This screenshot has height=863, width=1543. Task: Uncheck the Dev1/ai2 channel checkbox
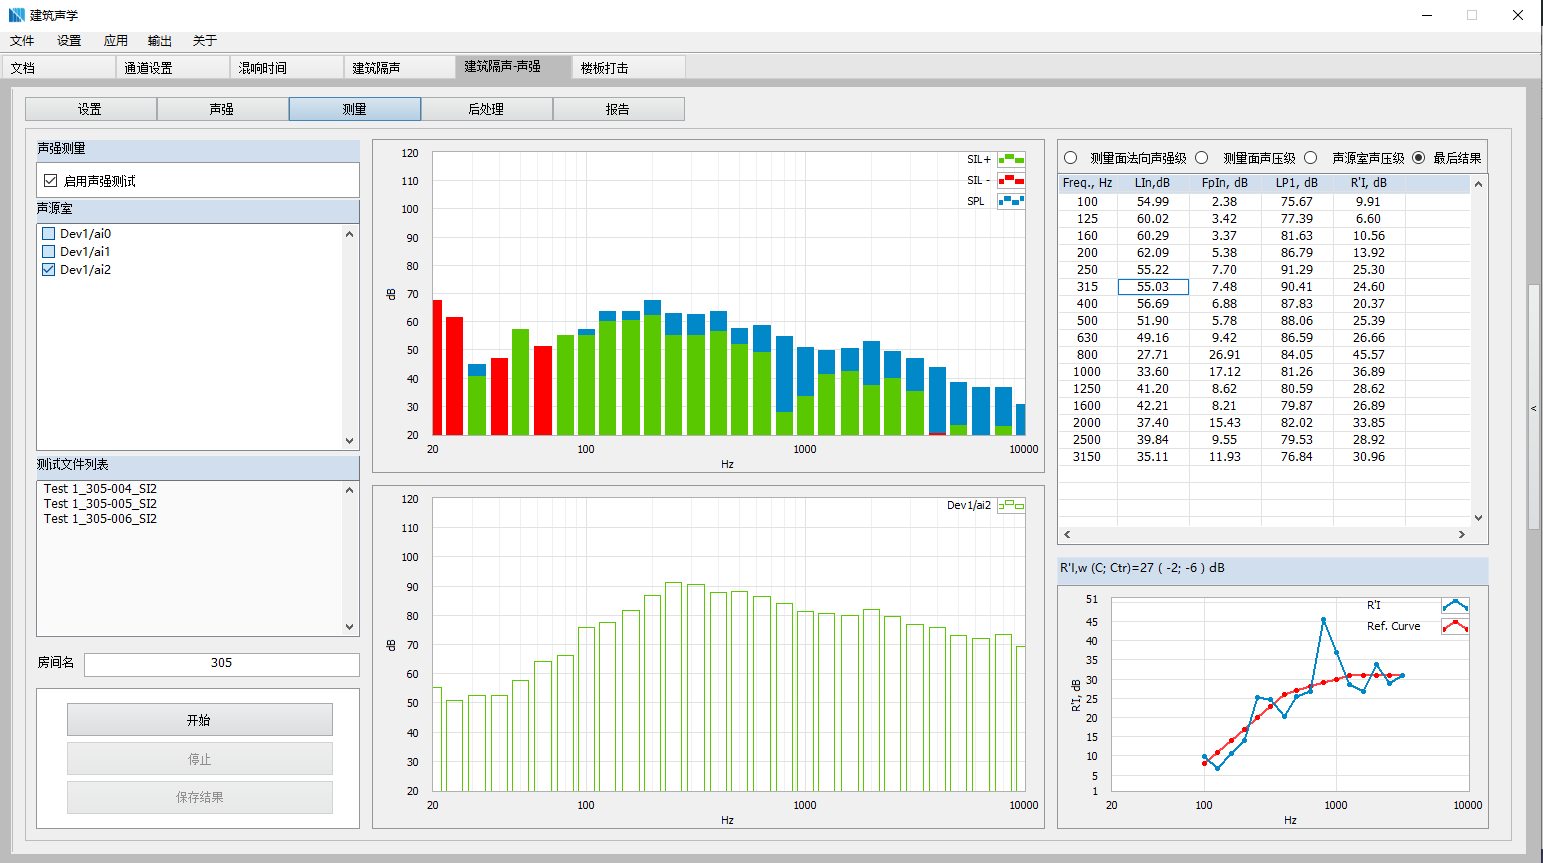(x=49, y=270)
